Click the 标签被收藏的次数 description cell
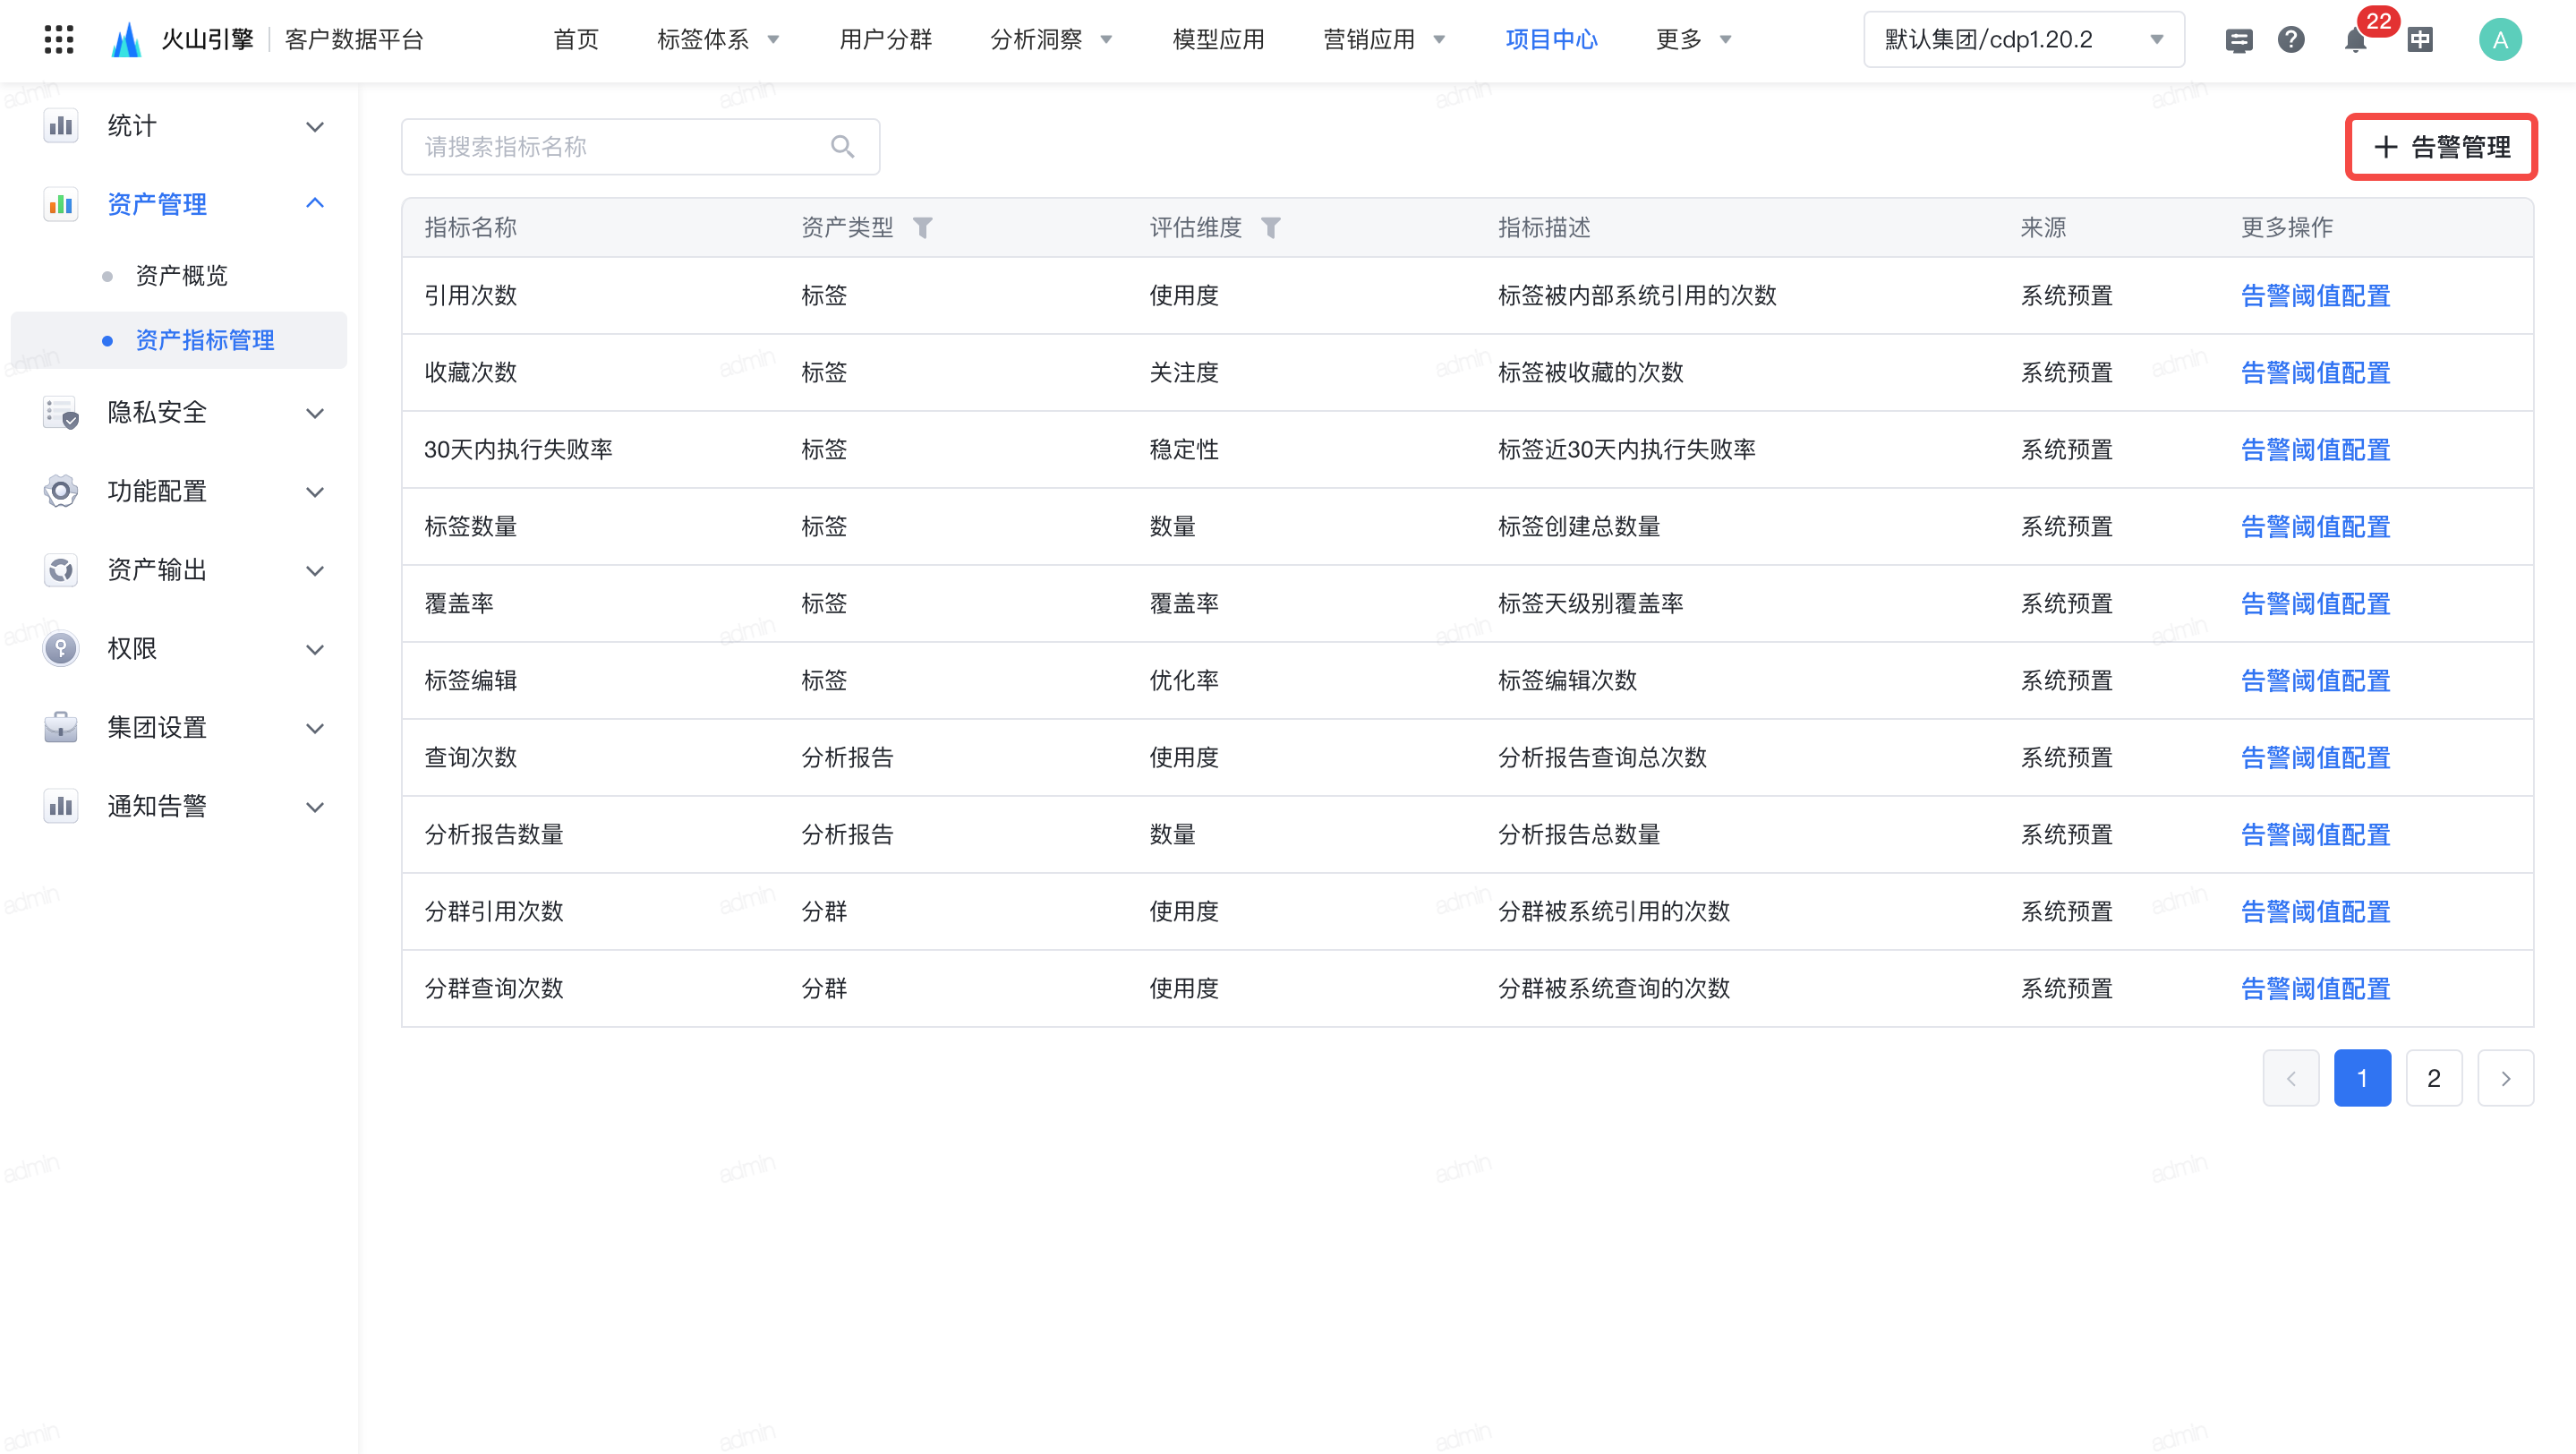 [x=1590, y=373]
